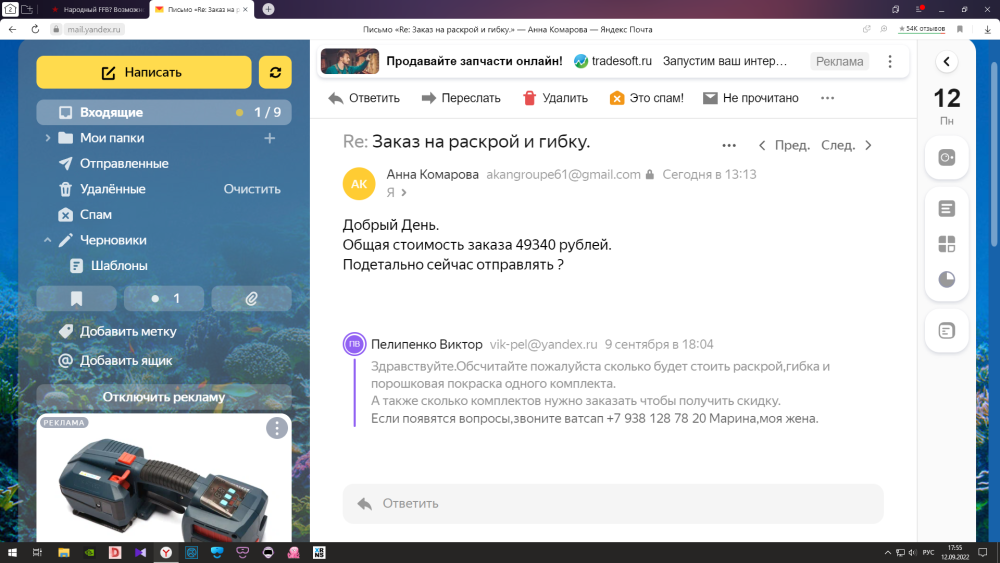Open the Отправленные folder
Image resolution: width=1000 pixels, height=563 pixels.
[124, 163]
